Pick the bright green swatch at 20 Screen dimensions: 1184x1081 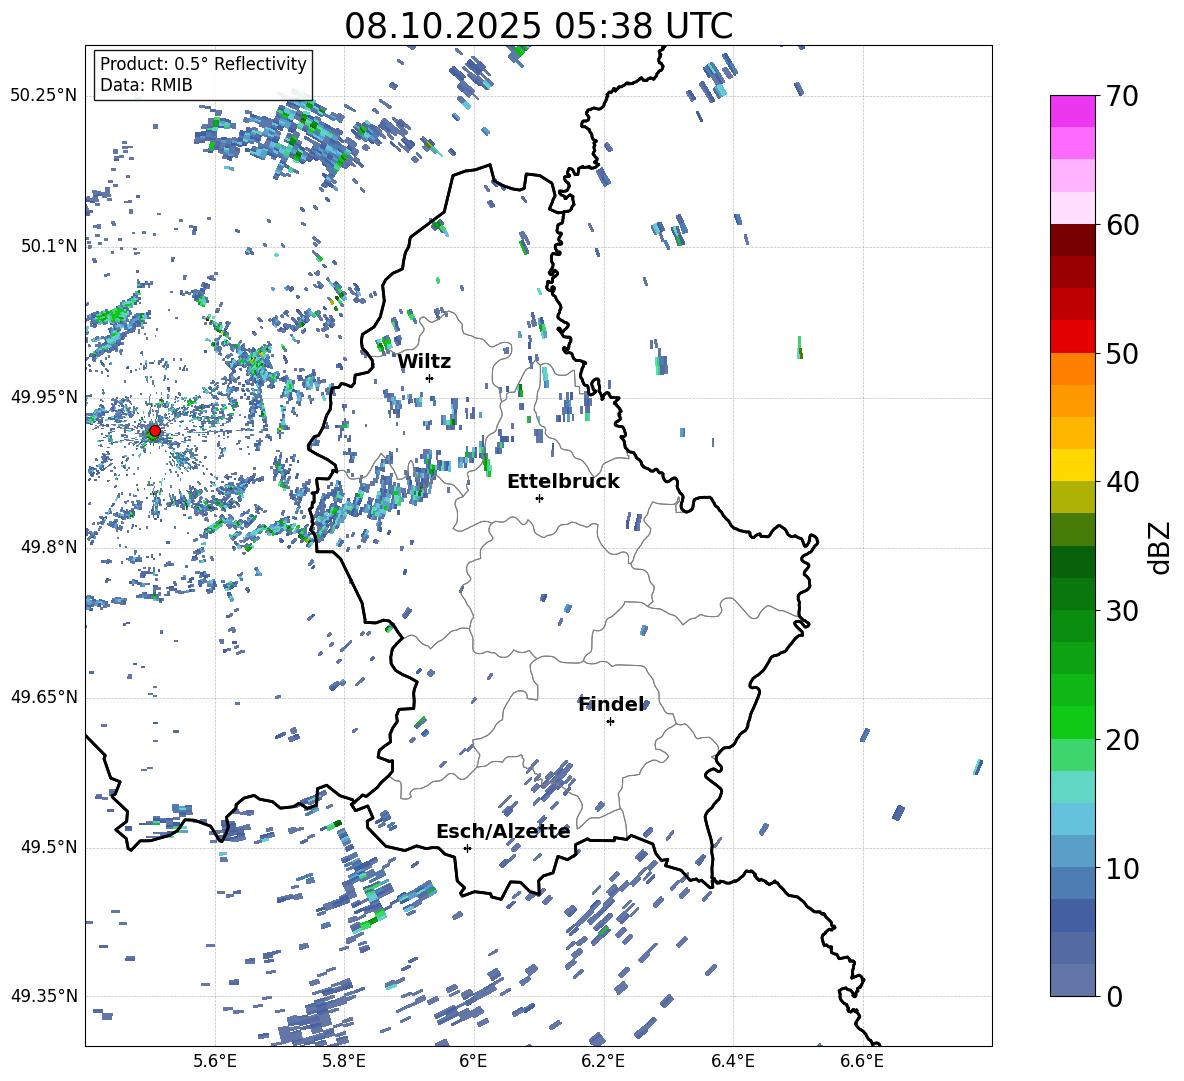coord(1073,722)
